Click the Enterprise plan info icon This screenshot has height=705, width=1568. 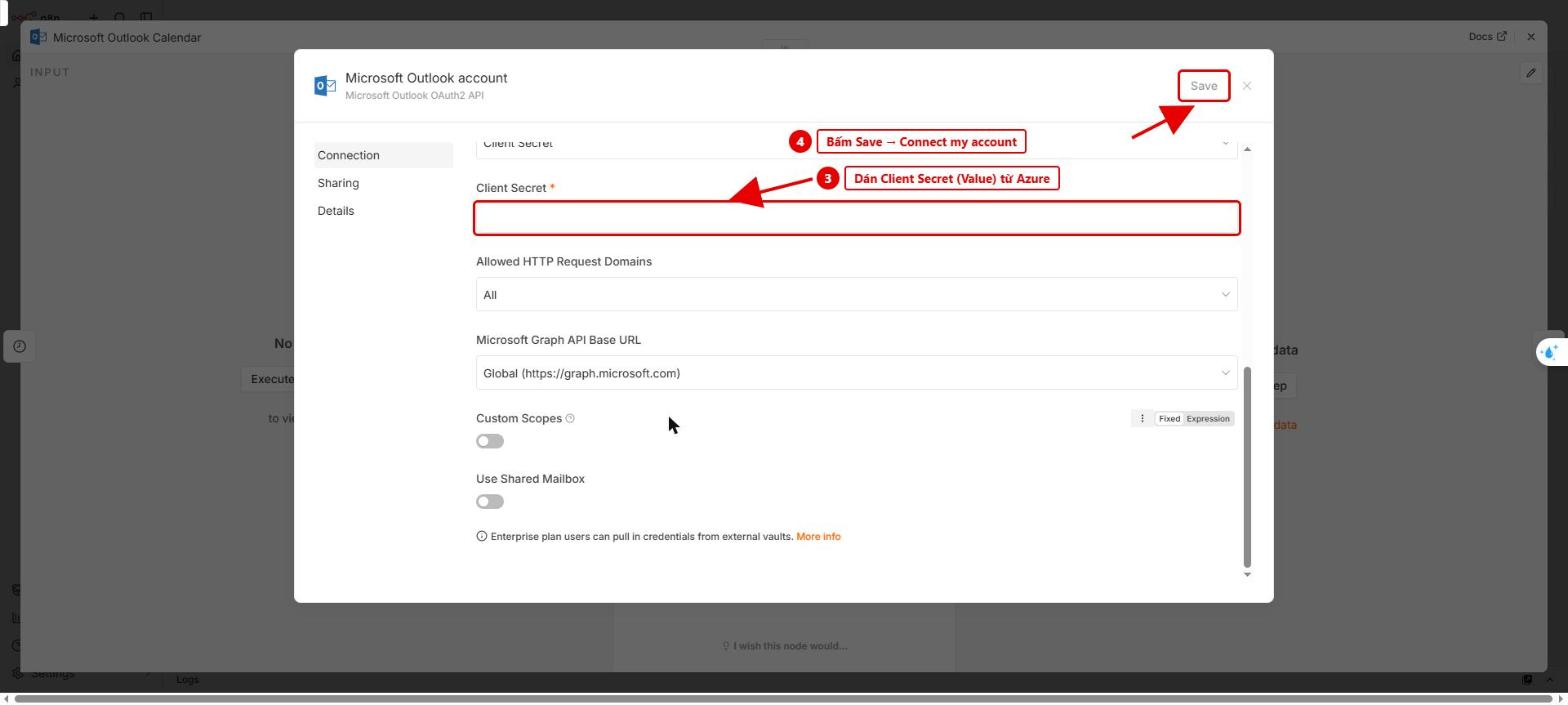pos(482,537)
